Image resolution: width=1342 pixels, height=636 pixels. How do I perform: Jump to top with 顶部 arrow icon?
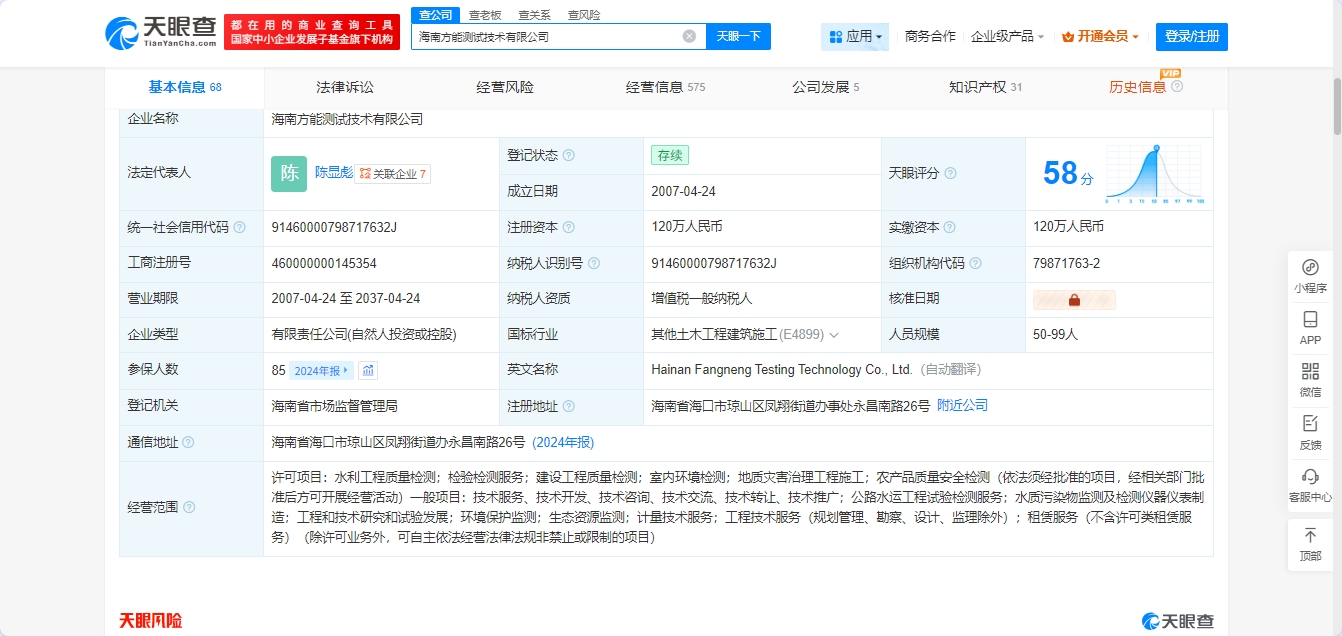tap(1310, 536)
